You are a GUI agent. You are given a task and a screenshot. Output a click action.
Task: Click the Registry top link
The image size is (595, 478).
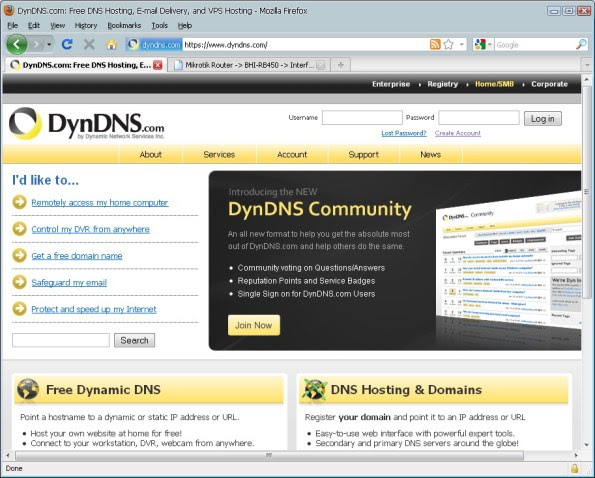pos(442,84)
